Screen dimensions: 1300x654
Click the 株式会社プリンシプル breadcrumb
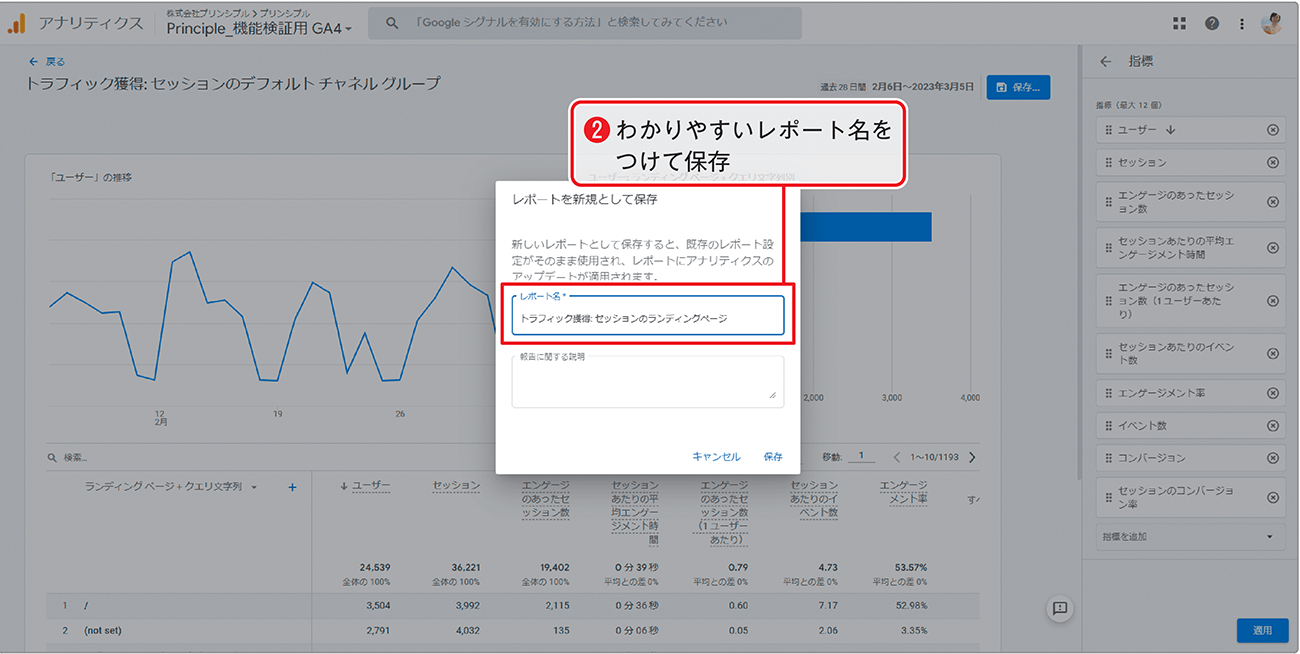tap(209, 13)
